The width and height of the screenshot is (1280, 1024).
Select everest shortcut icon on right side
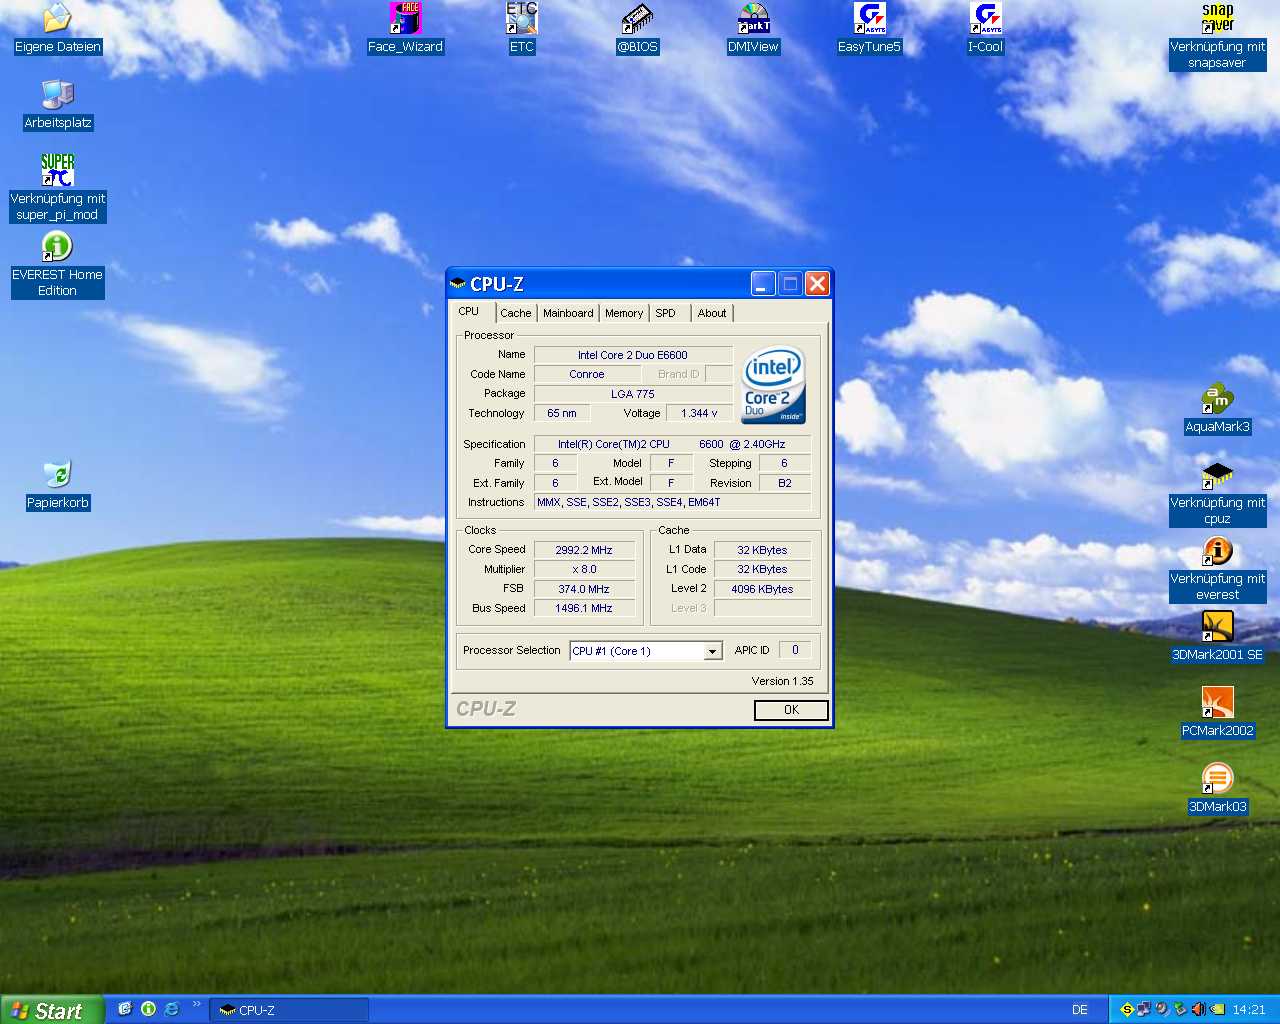click(x=1217, y=550)
